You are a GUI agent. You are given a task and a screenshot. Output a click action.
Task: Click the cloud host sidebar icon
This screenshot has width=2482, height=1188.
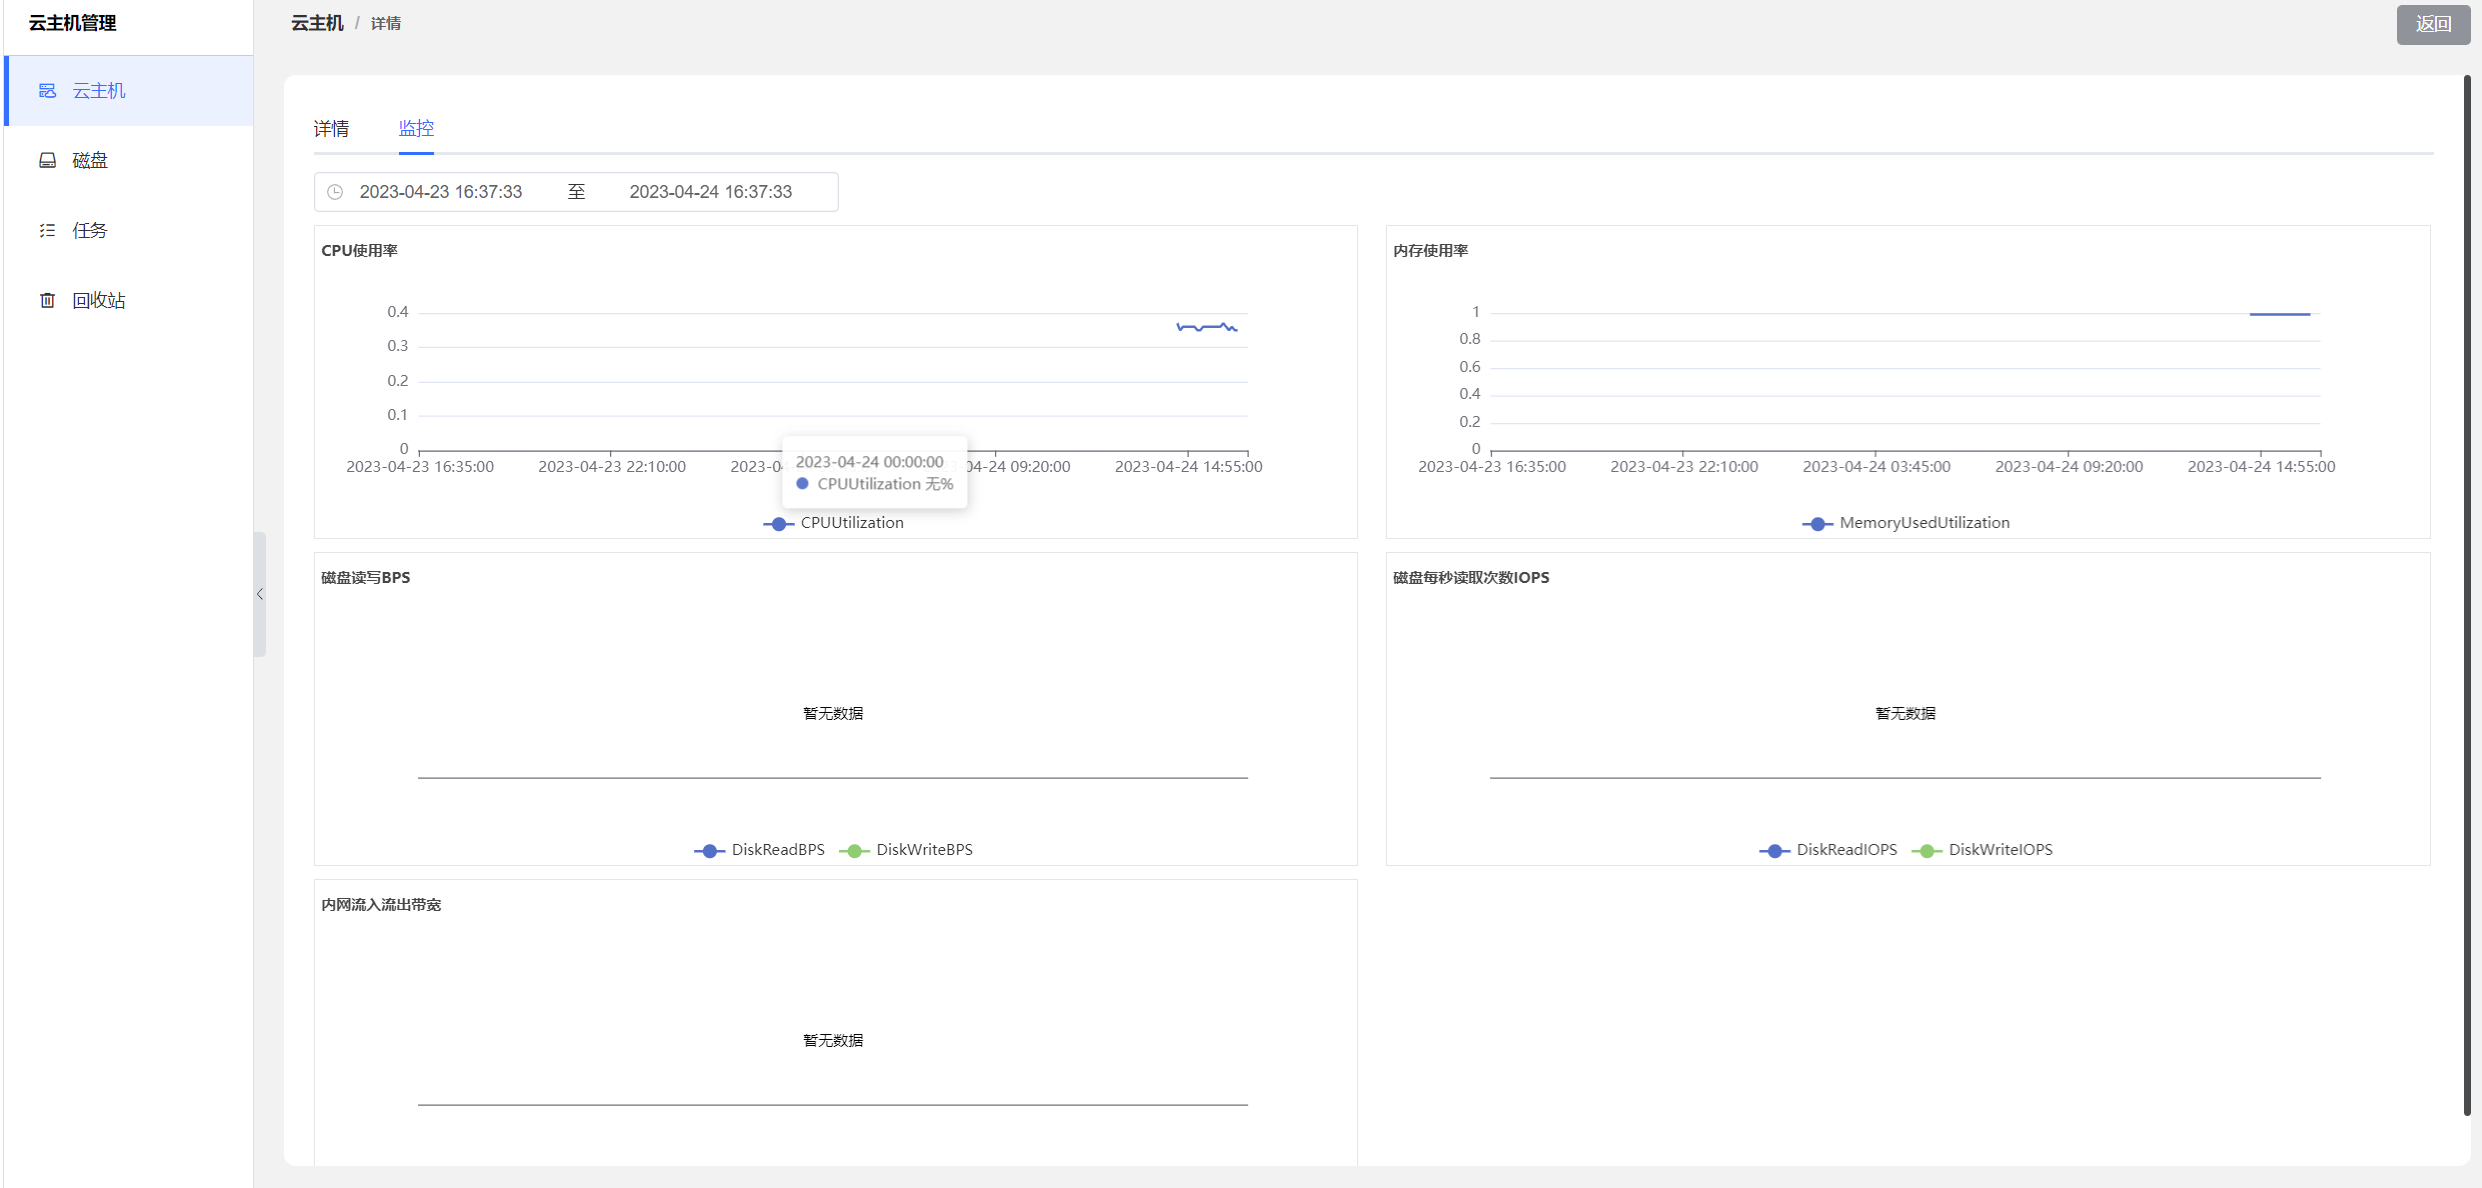pyautogui.click(x=47, y=91)
